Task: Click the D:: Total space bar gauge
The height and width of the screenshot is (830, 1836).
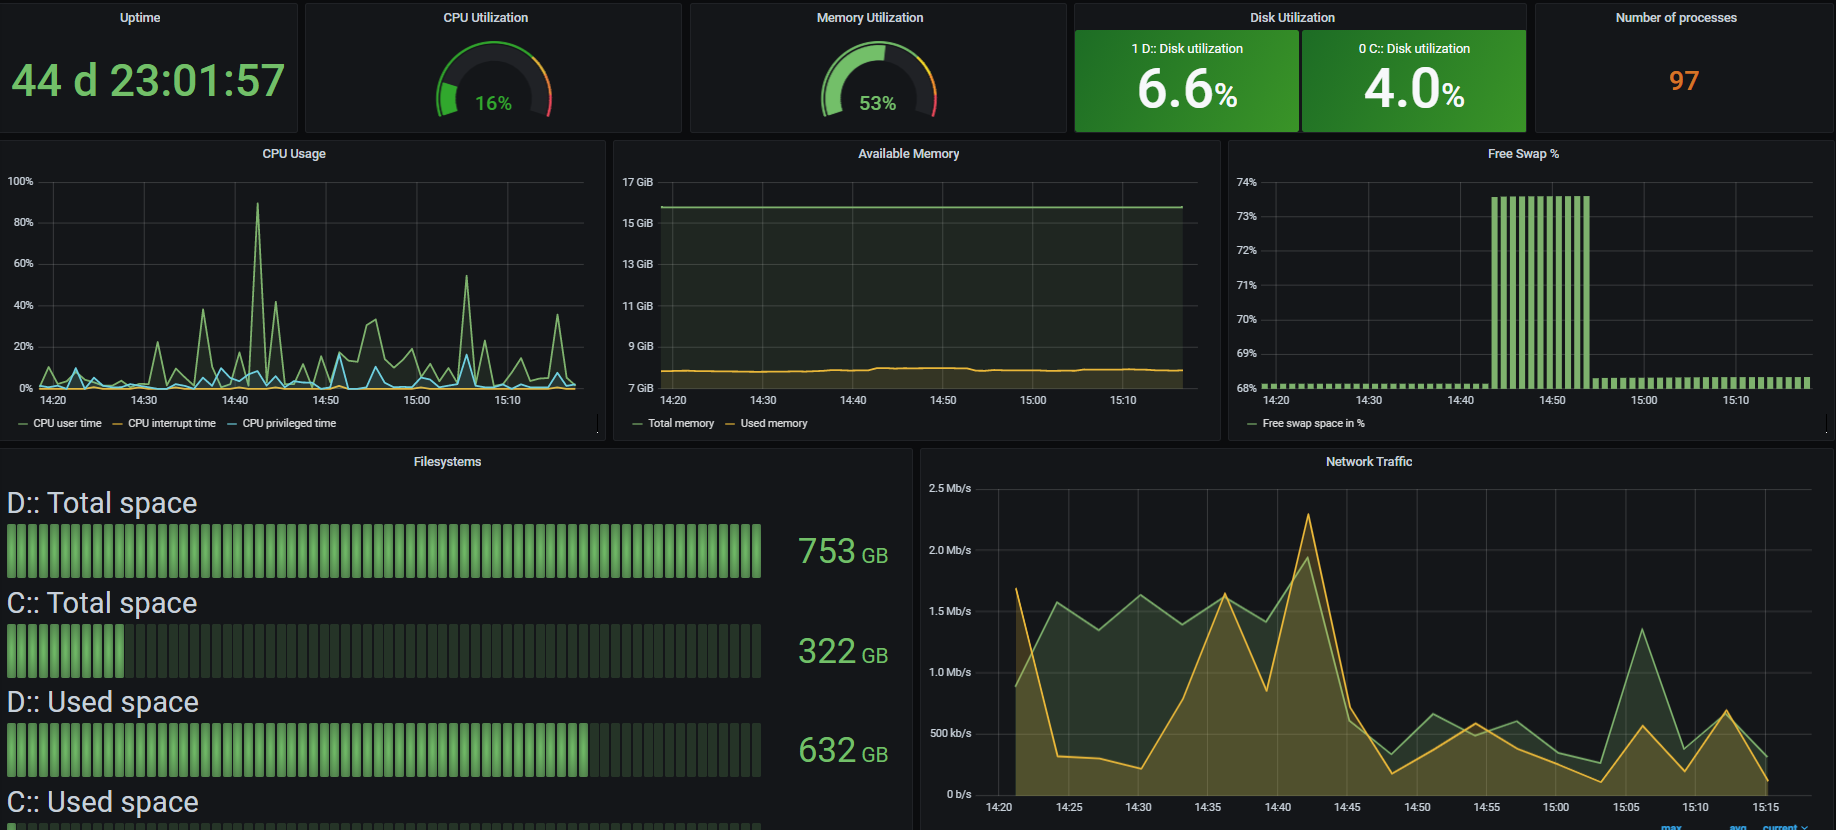Action: click(x=384, y=551)
